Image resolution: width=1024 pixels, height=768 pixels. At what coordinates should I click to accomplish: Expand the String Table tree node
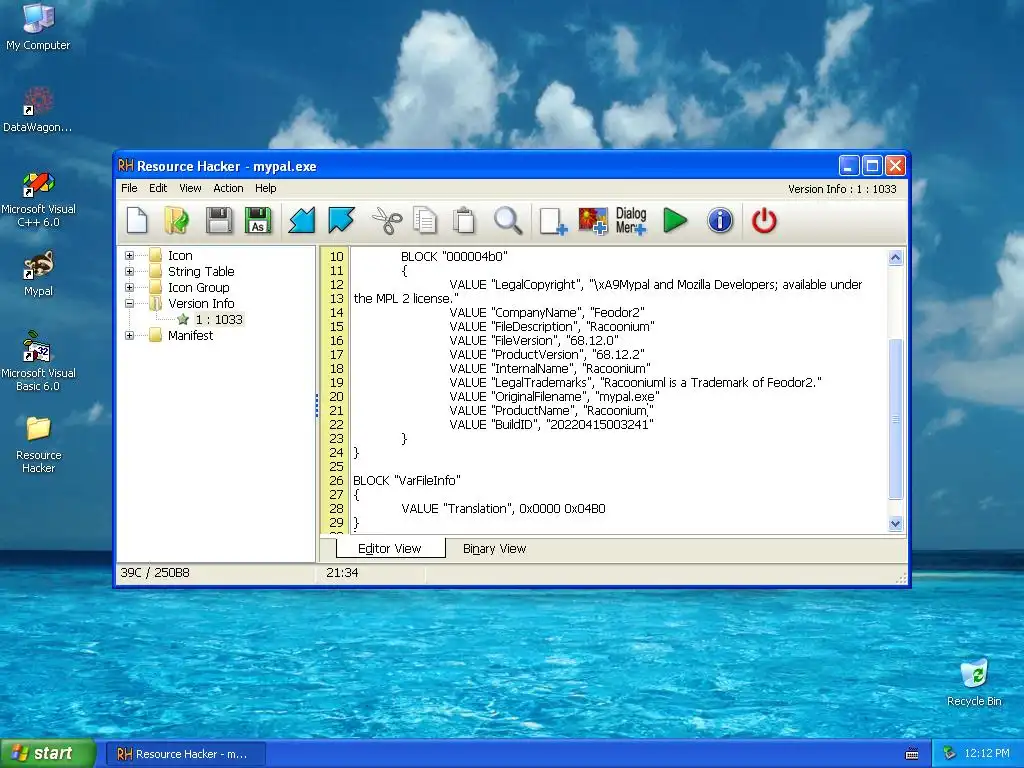click(x=129, y=272)
